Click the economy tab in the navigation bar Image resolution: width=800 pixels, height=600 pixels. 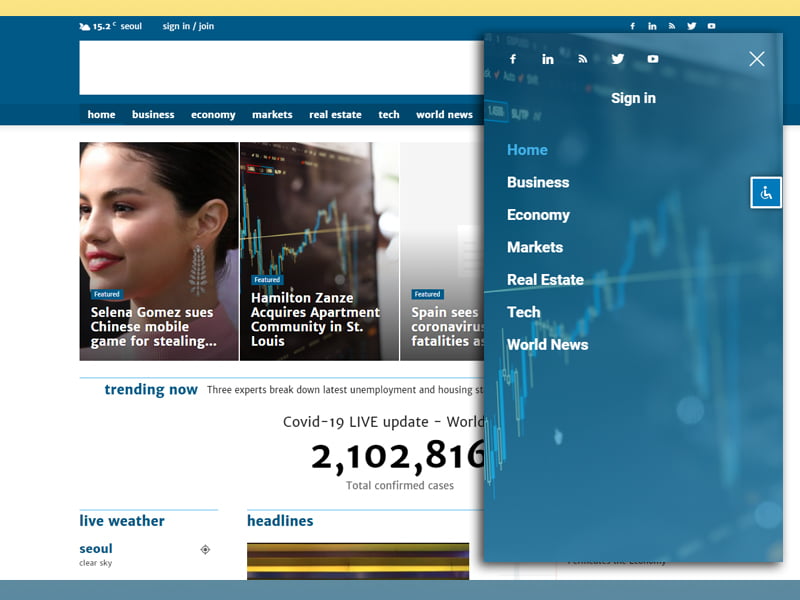click(x=213, y=115)
